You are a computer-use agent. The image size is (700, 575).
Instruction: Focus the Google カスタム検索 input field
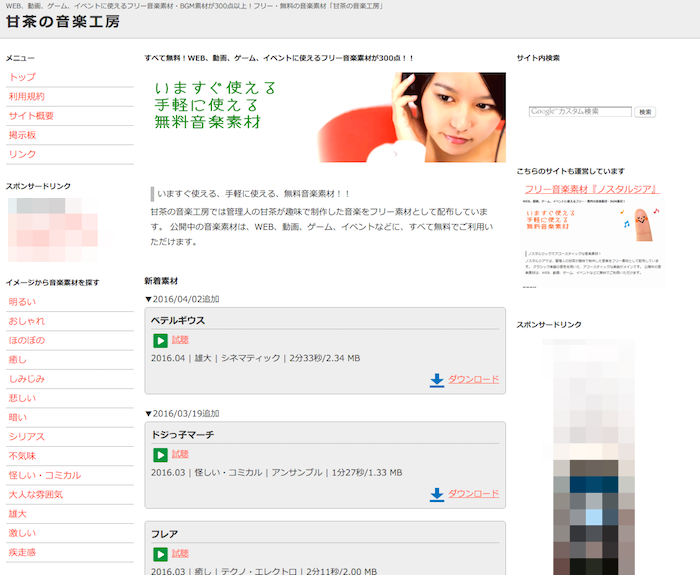[580, 112]
